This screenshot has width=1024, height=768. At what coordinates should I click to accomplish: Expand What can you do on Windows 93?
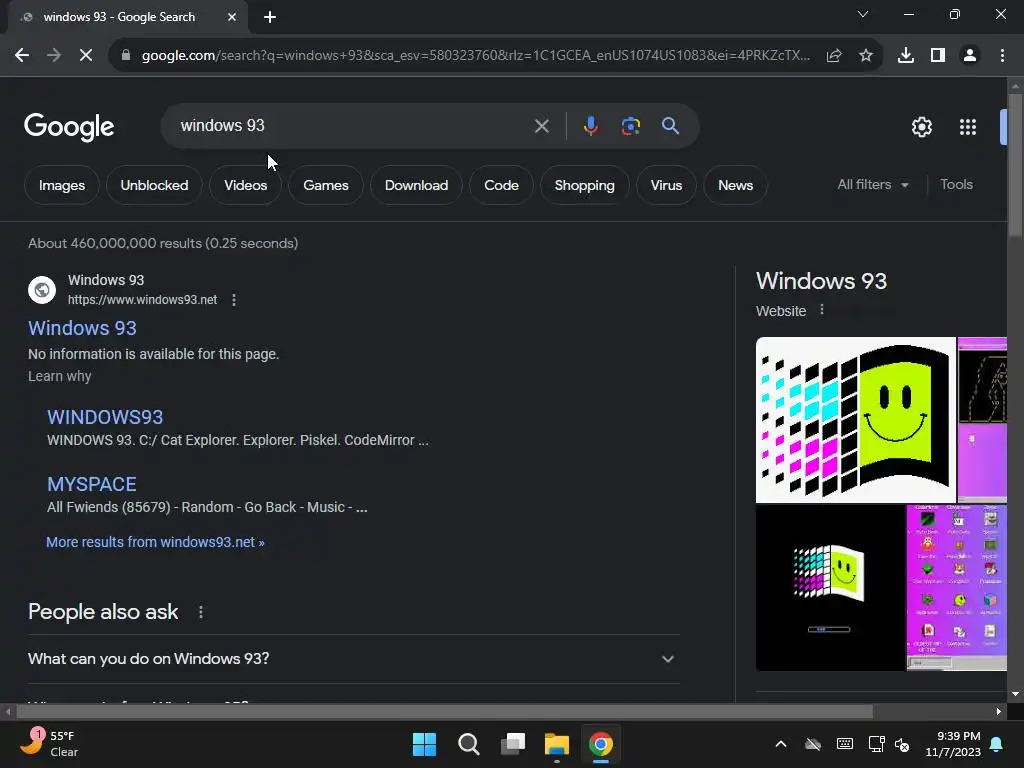(x=353, y=659)
